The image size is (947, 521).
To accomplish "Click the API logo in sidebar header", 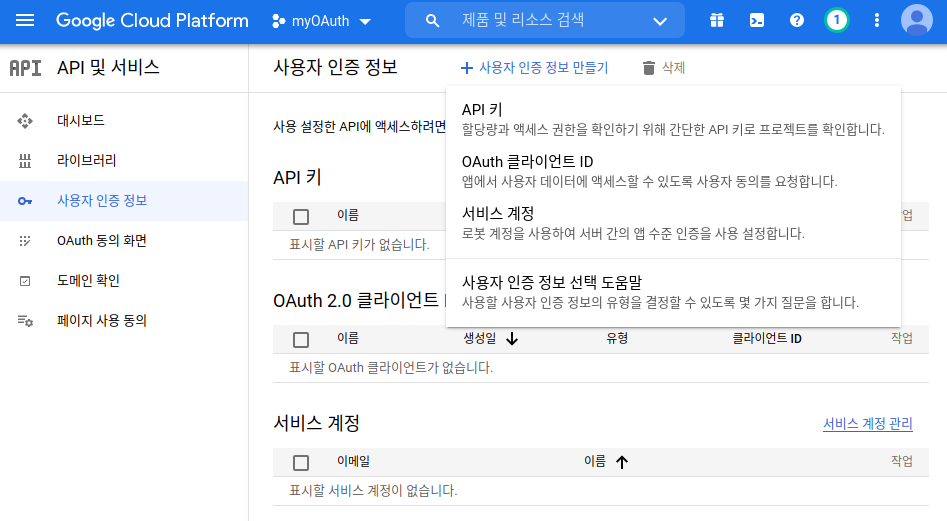I will pos(25,68).
